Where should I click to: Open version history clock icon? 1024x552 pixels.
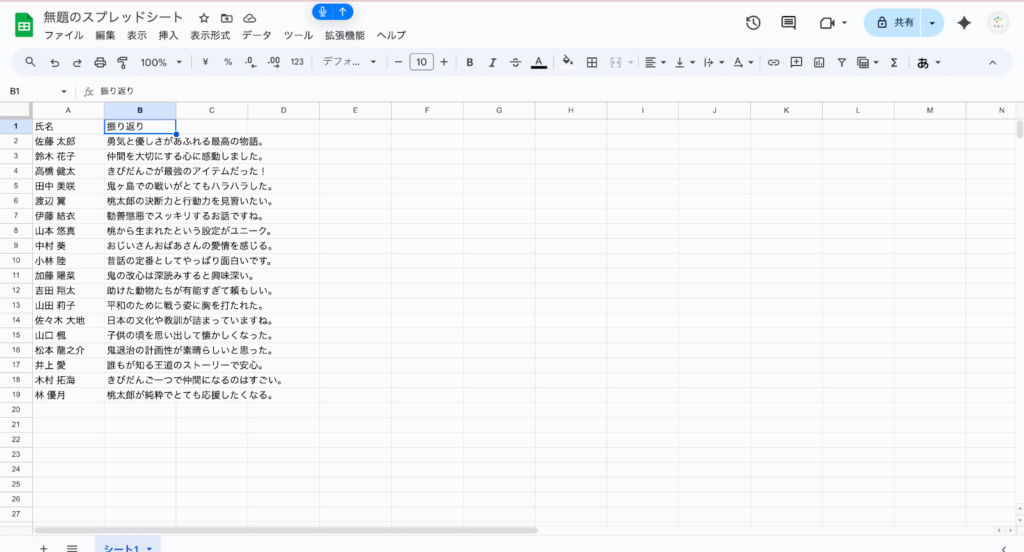click(x=753, y=23)
